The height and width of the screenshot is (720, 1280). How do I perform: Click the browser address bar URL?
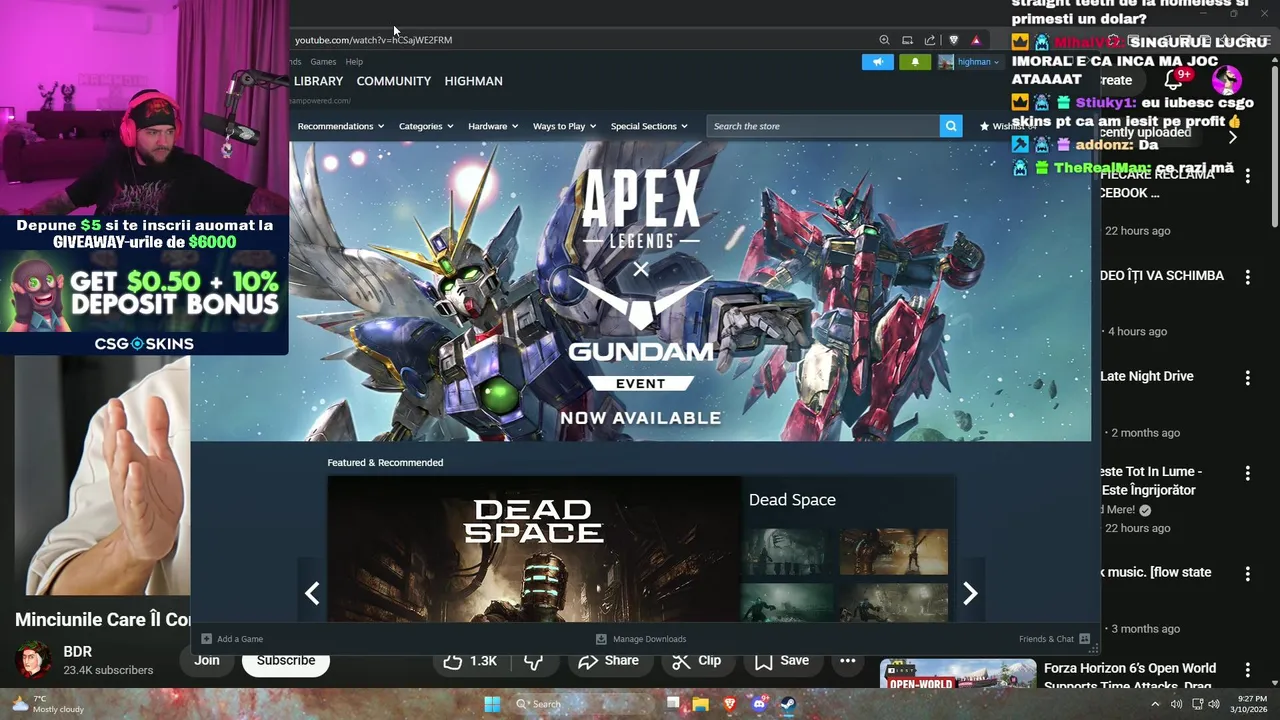click(373, 40)
